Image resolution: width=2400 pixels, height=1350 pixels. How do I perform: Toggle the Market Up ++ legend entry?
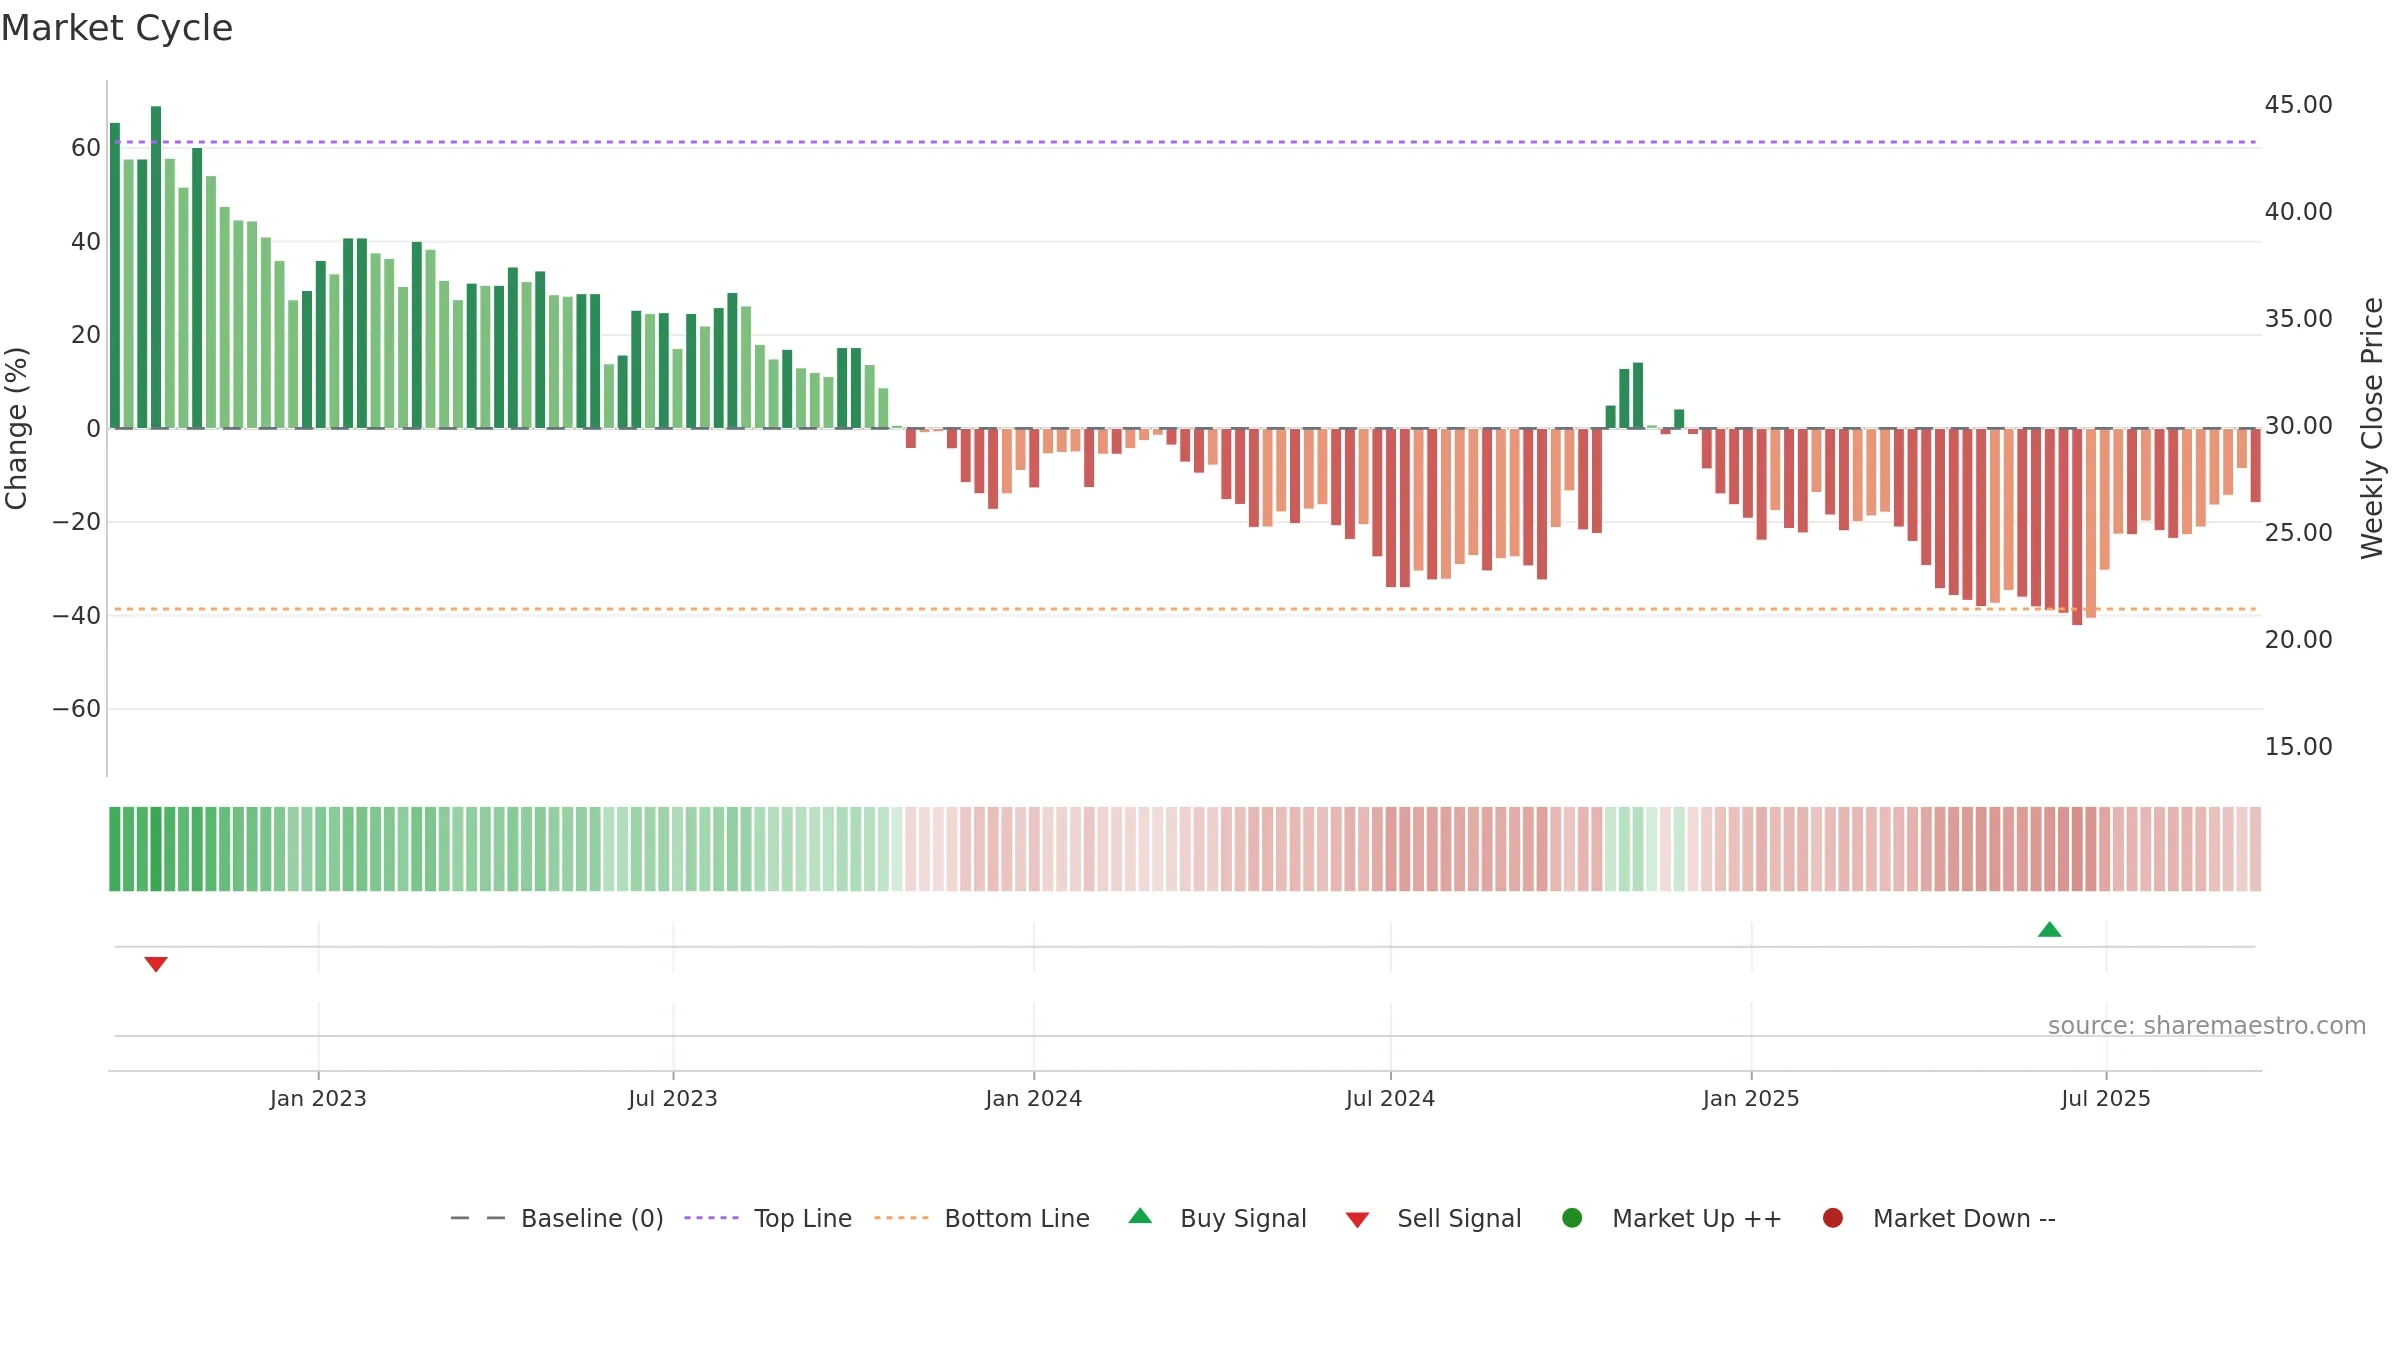coord(1672,1218)
